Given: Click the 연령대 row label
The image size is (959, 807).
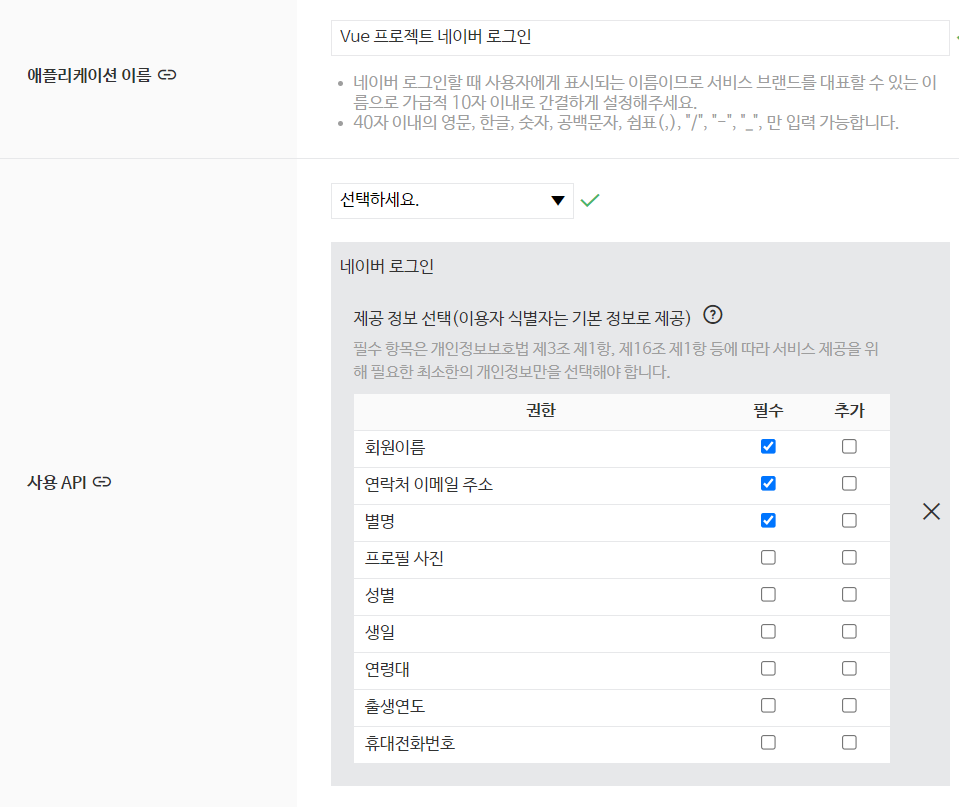Looking at the screenshot, I should point(387,669).
